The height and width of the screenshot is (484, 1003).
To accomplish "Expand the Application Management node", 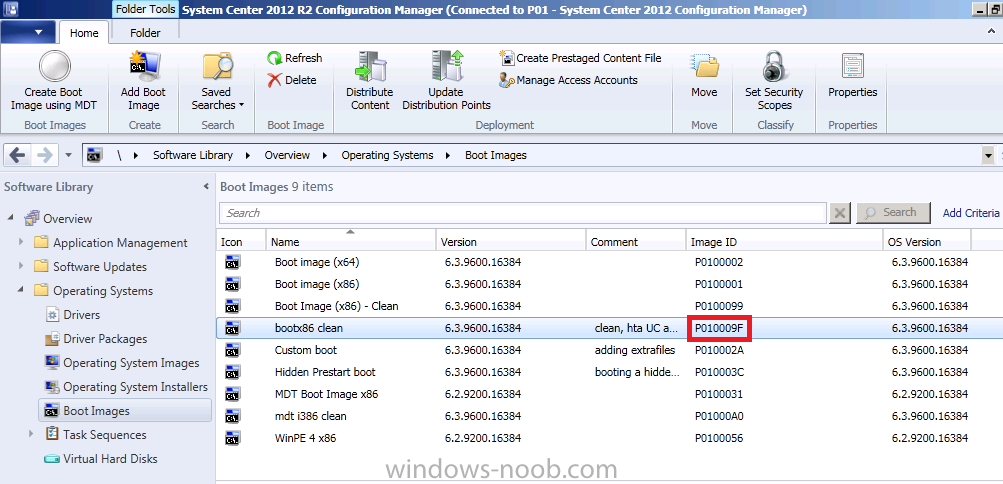I will (21, 242).
